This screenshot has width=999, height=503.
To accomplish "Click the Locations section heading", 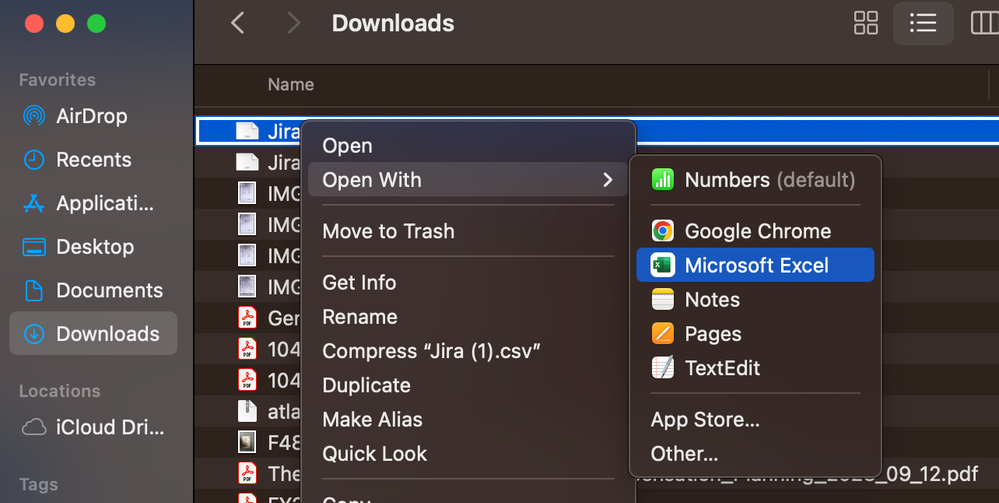I will (x=60, y=391).
